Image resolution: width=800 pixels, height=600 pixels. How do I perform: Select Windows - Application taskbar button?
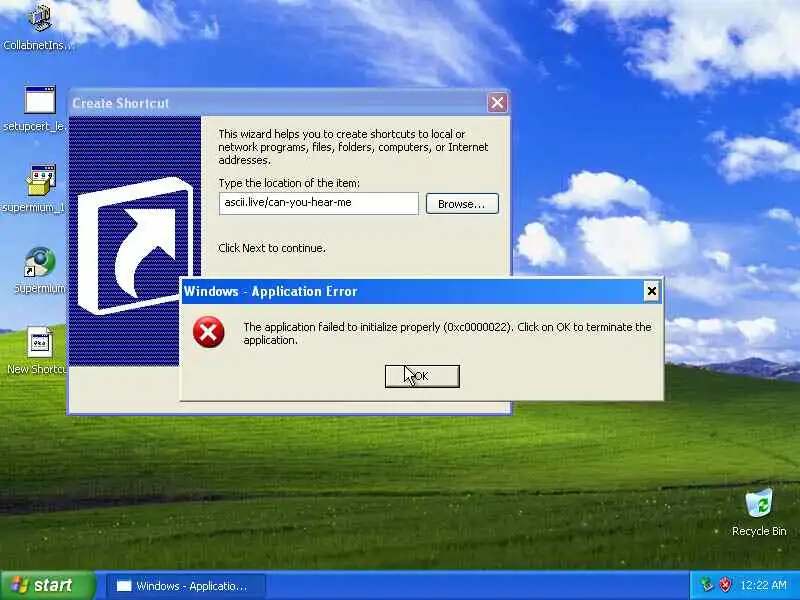tap(186, 586)
